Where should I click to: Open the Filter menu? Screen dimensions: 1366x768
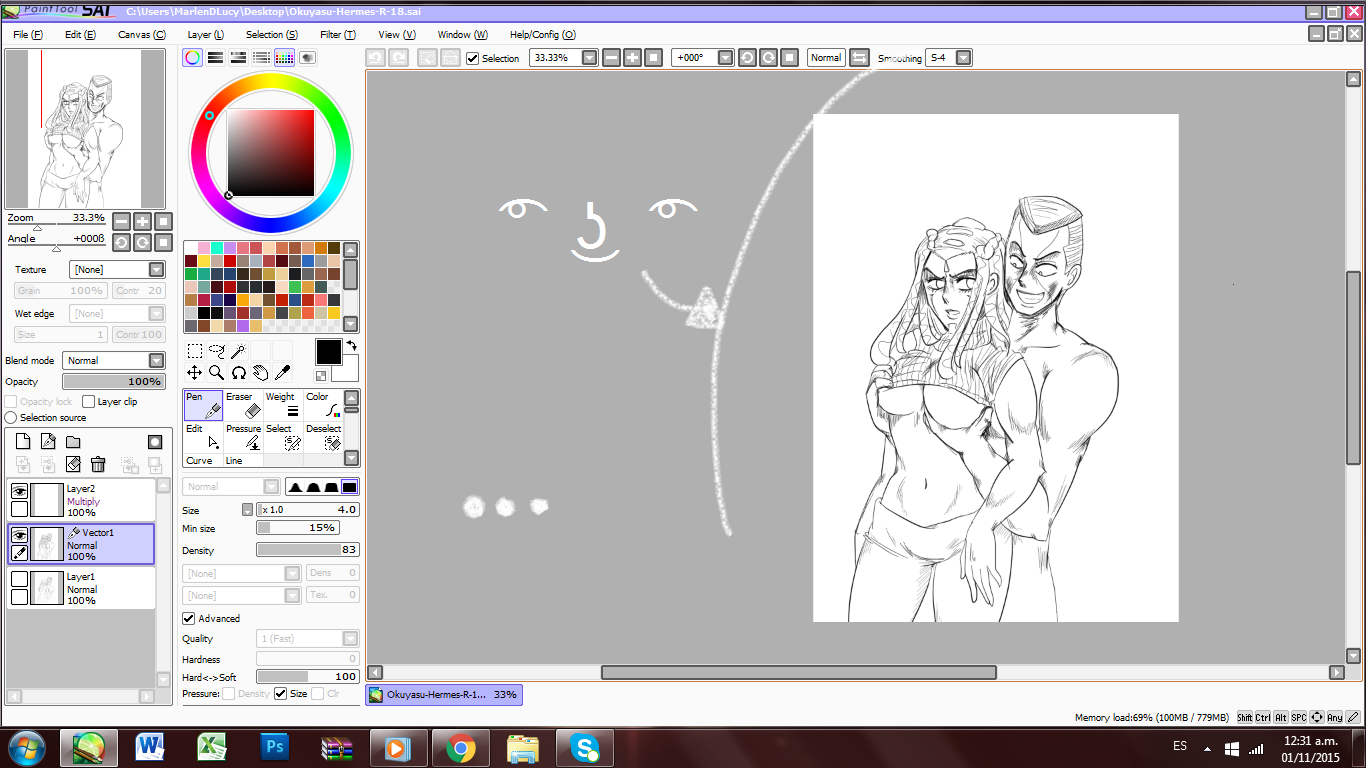click(338, 35)
